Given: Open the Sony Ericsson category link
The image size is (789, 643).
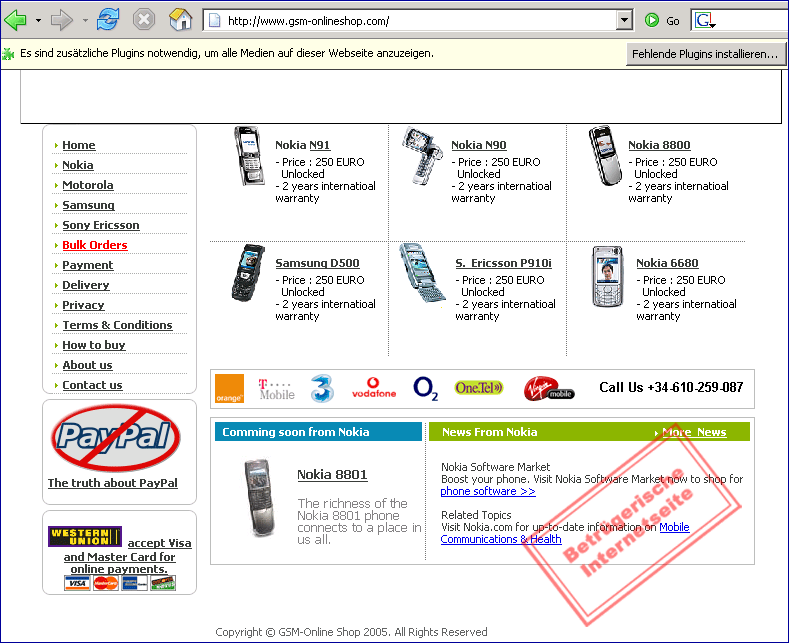Looking at the screenshot, I should click(101, 225).
